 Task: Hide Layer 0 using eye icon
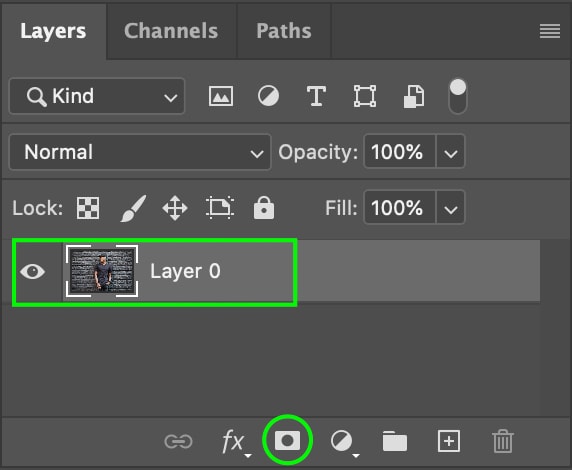[32, 271]
